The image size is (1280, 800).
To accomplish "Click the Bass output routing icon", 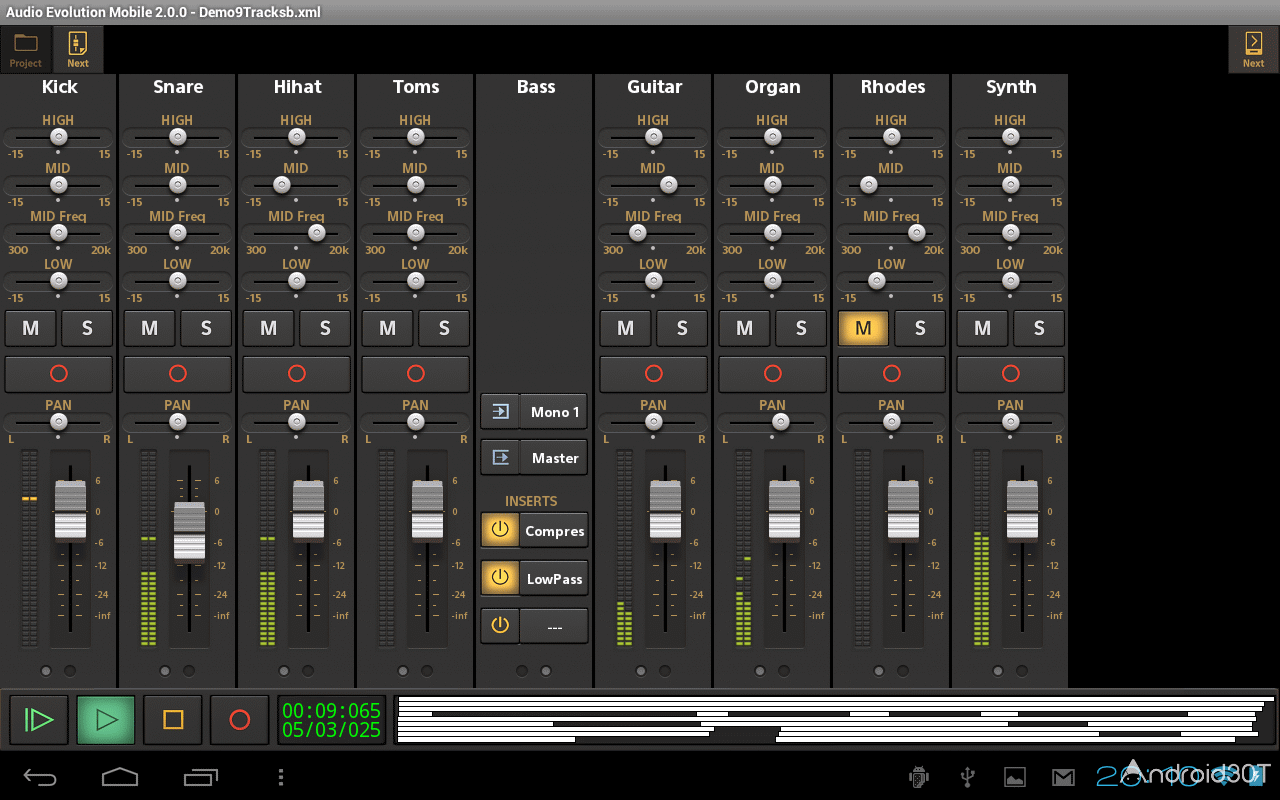I will [x=500, y=457].
